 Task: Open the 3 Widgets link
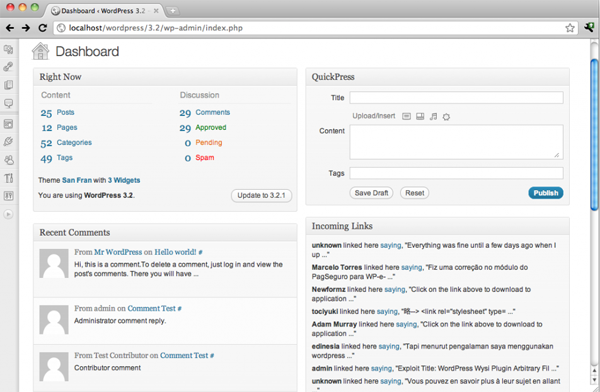(x=124, y=180)
